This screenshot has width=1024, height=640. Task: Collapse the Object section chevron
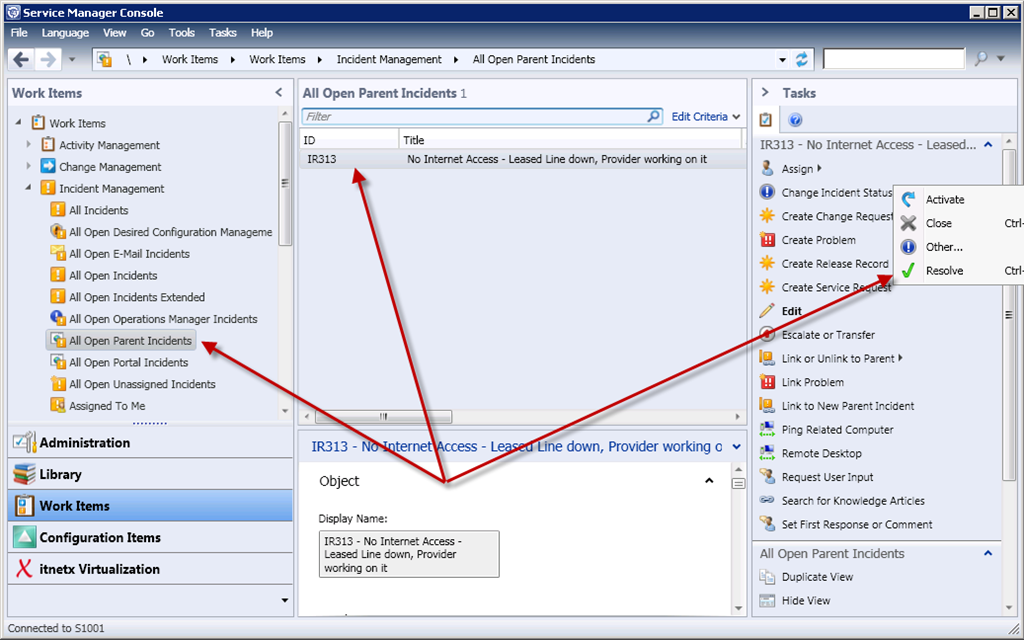[709, 481]
